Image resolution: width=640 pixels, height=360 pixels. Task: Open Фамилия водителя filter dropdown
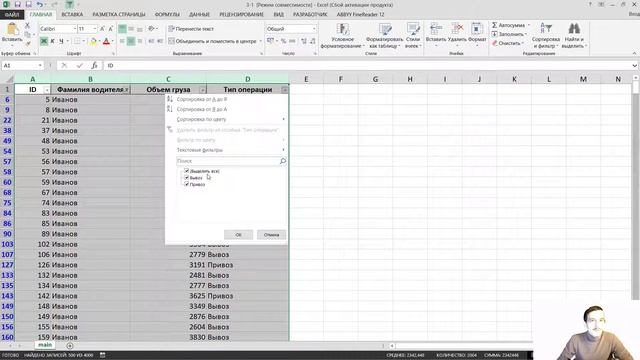[127, 90]
